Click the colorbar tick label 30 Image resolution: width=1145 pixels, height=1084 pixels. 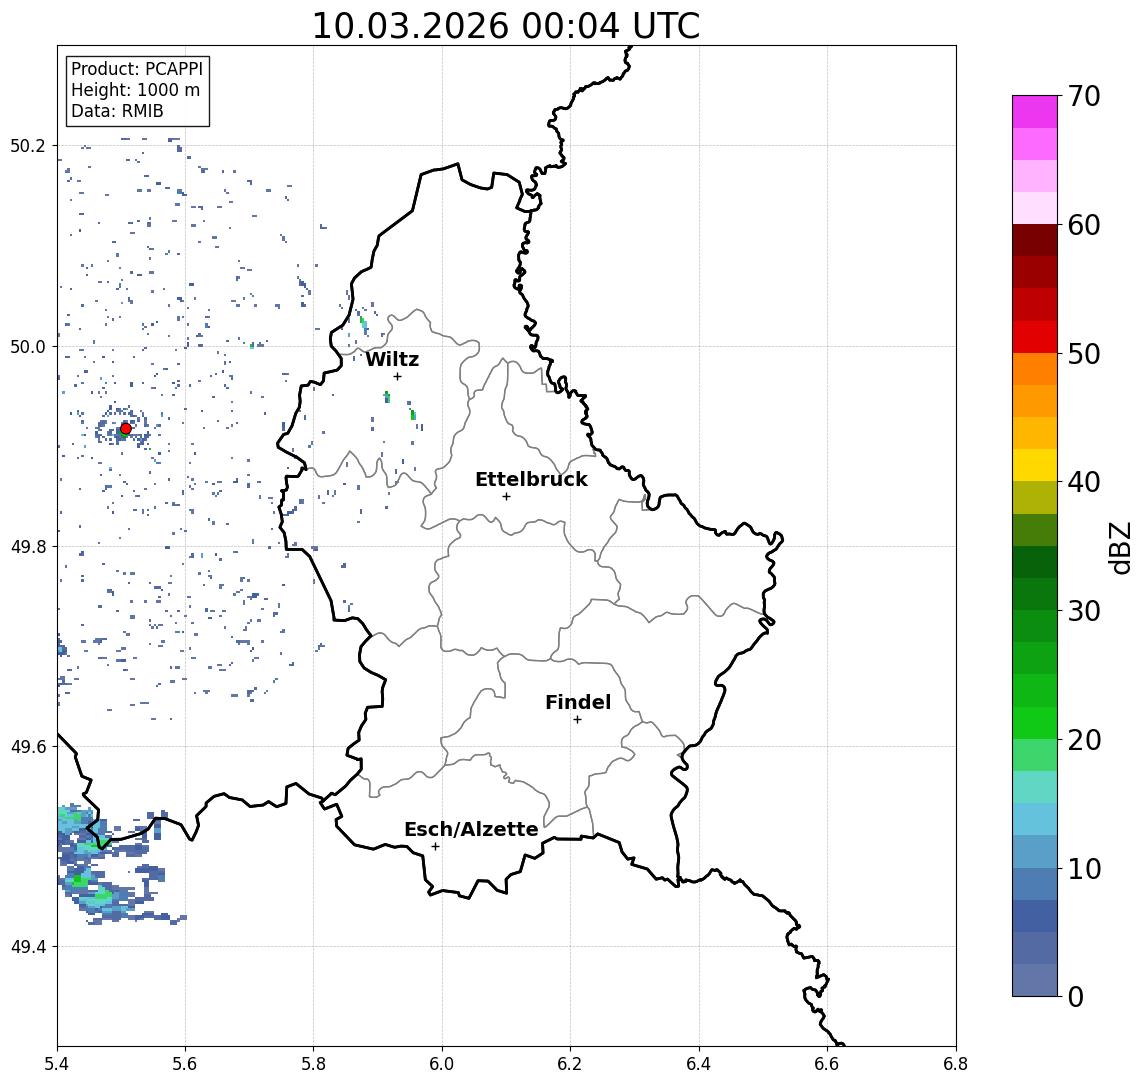coord(1084,611)
